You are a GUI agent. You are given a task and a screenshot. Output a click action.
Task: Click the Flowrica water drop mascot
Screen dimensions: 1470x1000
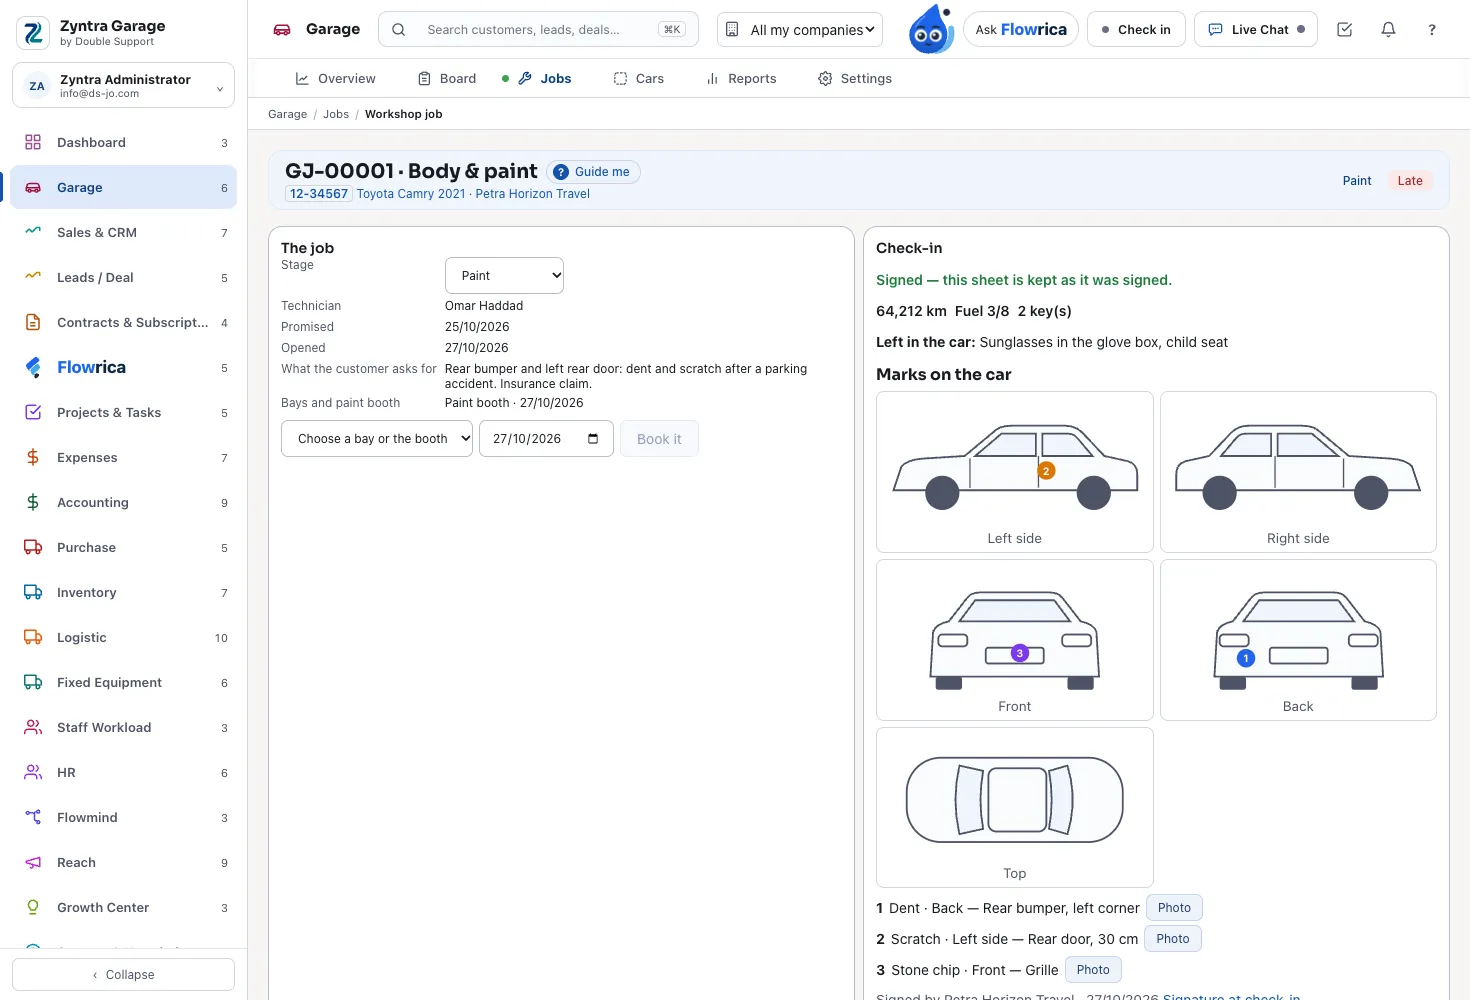click(930, 29)
